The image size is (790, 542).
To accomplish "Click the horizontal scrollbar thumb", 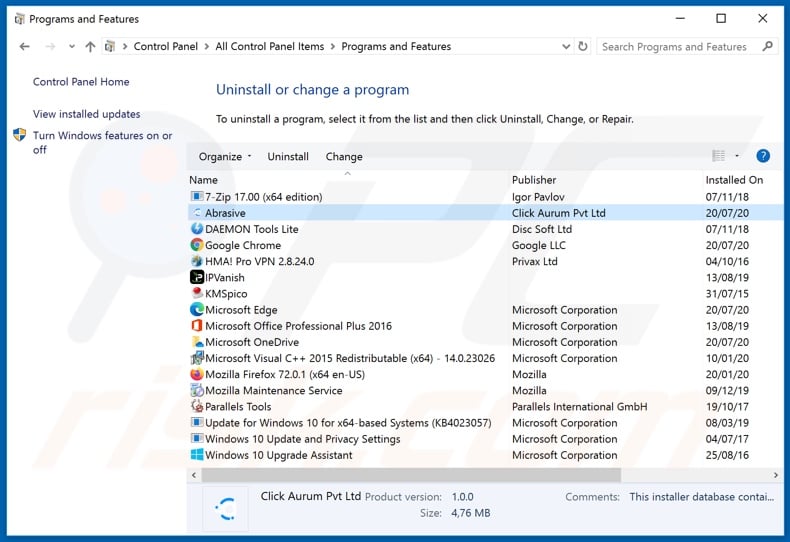I will pyautogui.click(x=411, y=475).
